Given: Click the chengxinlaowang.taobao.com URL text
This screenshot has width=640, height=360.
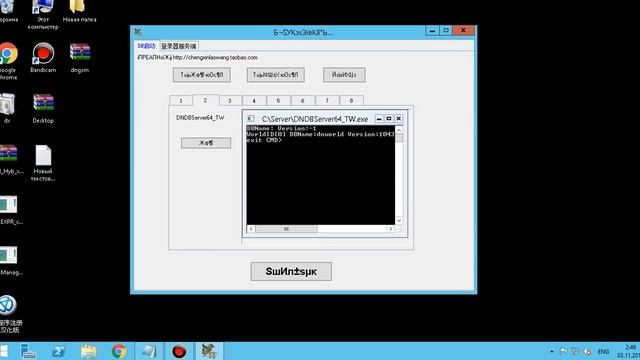Looking at the screenshot, I should [x=215, y=58].
